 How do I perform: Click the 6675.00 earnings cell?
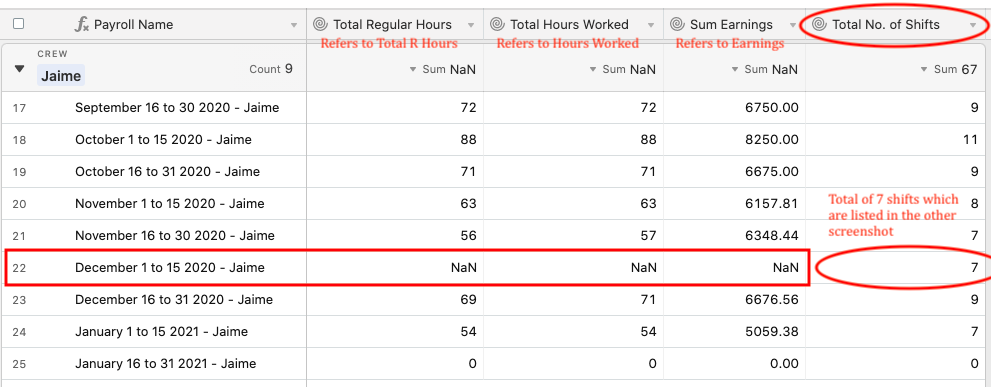(734, 172)
